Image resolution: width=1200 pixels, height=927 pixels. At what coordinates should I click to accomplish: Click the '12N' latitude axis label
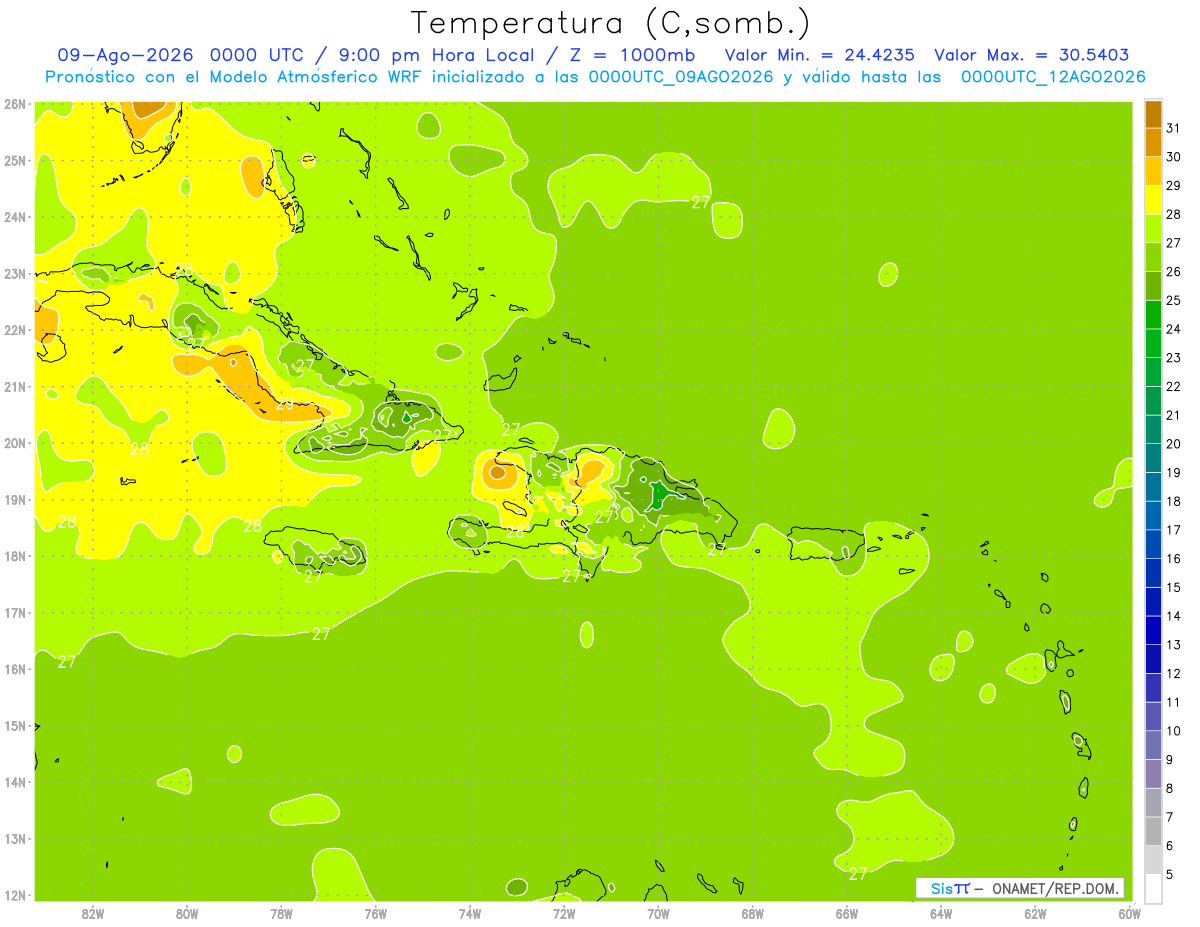click(15, 895)
